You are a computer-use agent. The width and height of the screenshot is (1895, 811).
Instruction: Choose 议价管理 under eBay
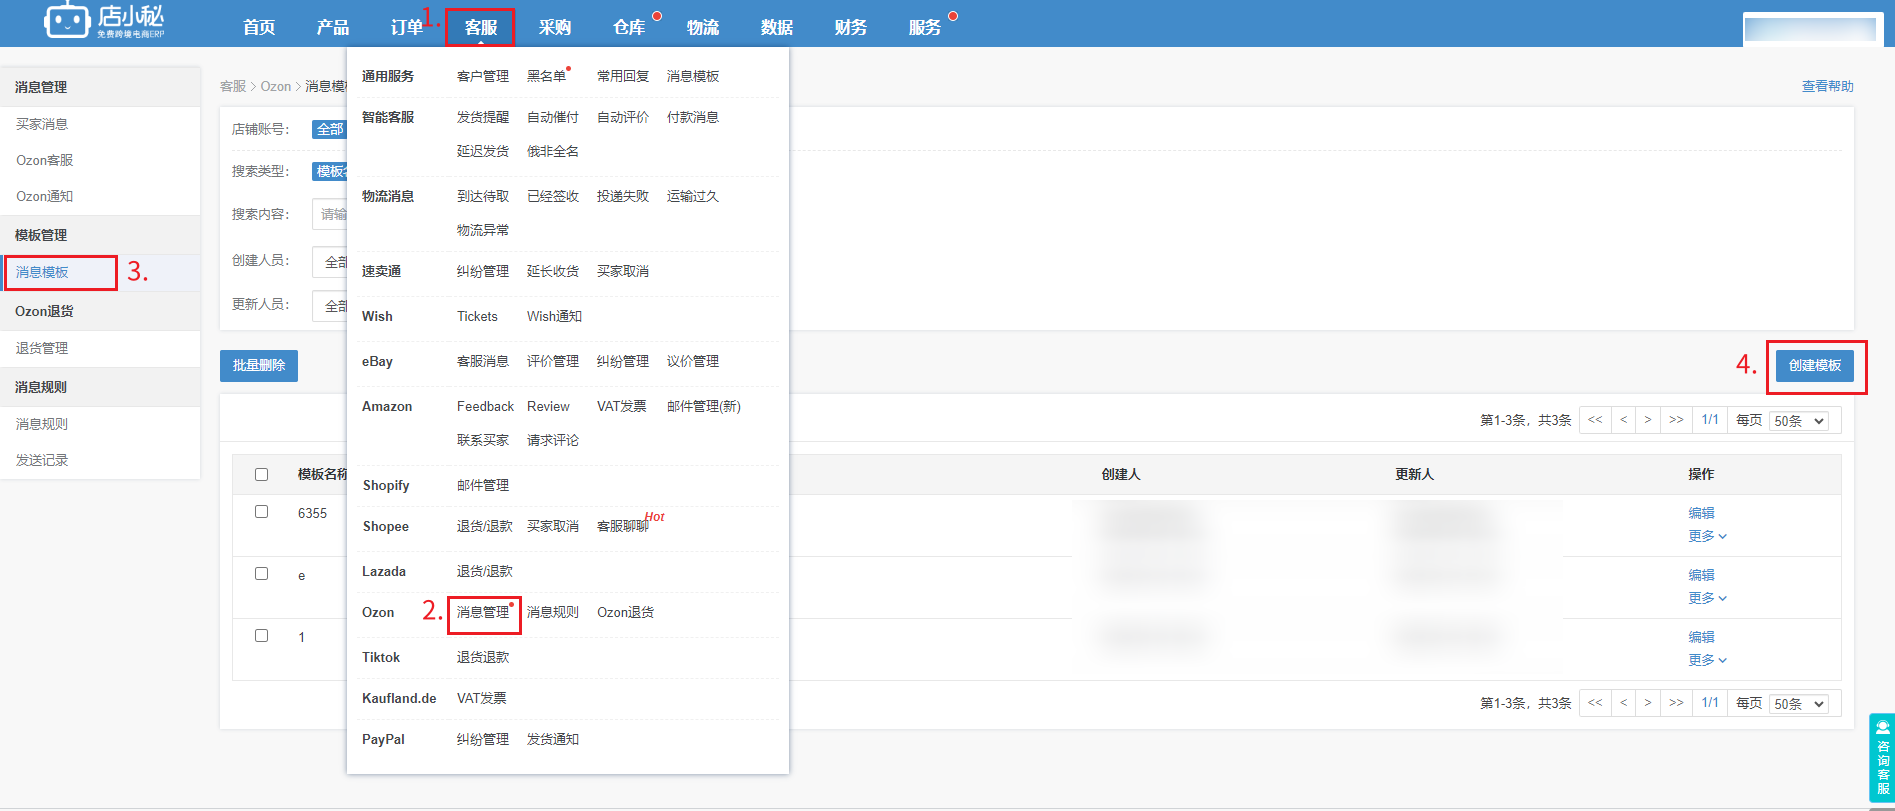693,361
